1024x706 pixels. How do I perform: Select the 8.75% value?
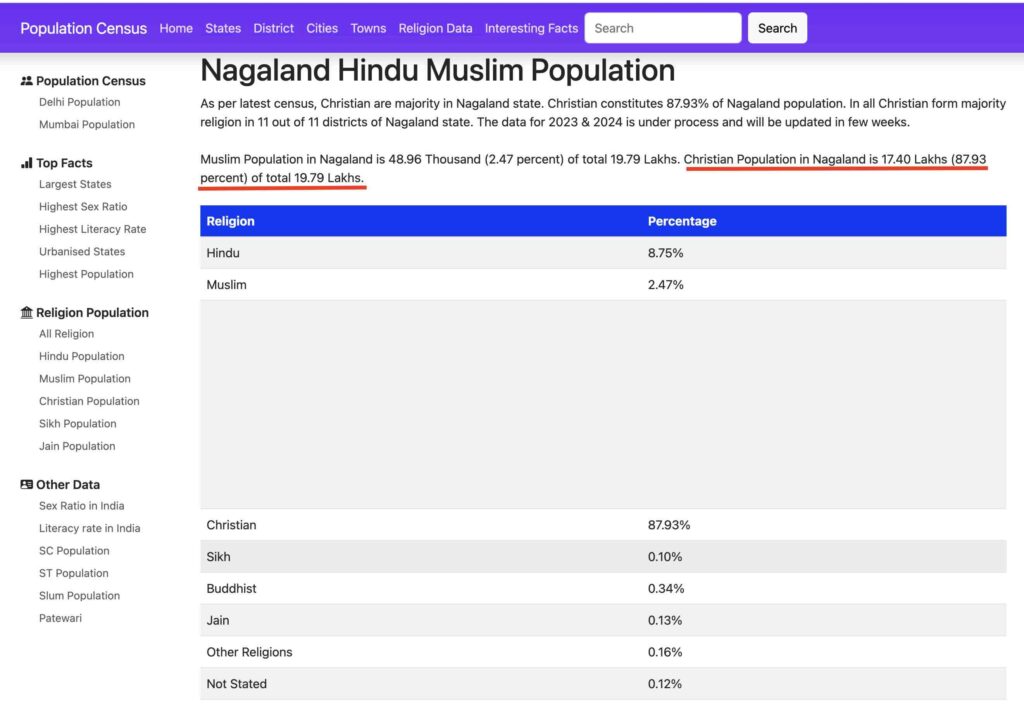point(665,253)
